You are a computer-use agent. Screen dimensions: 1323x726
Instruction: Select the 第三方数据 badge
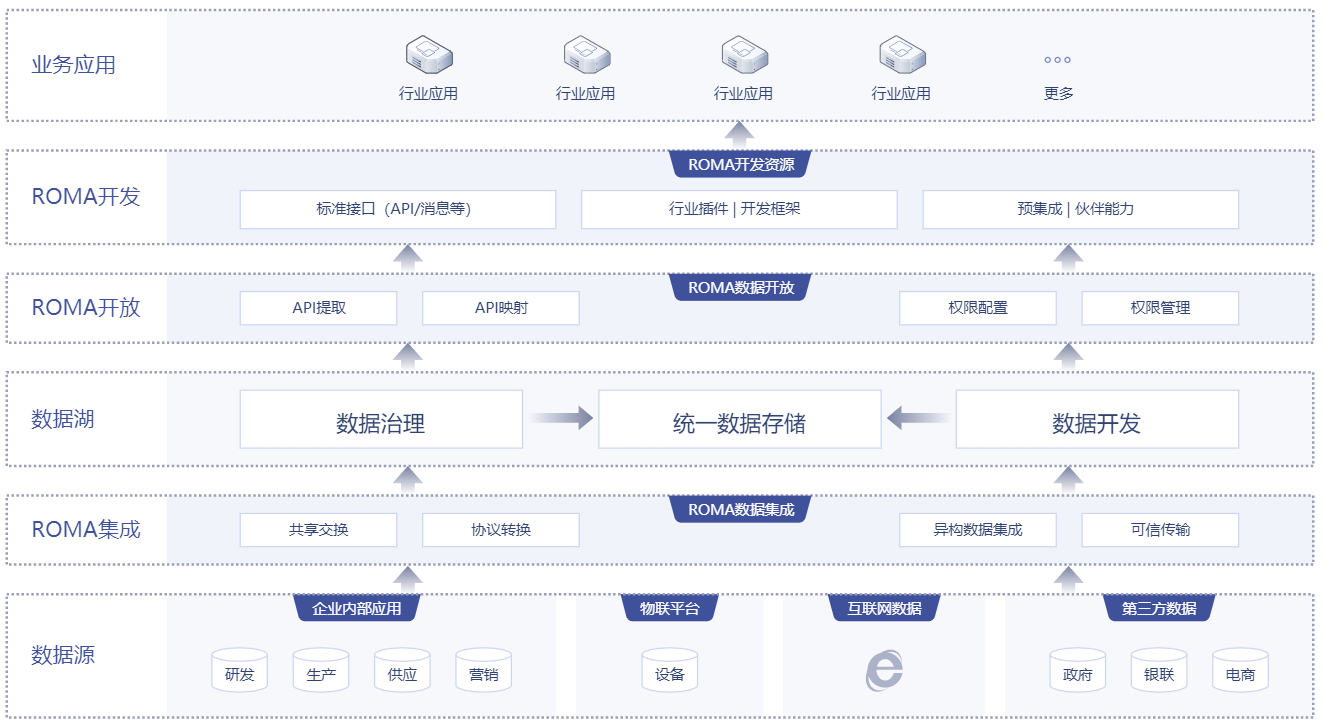[x=1159, y=608]
